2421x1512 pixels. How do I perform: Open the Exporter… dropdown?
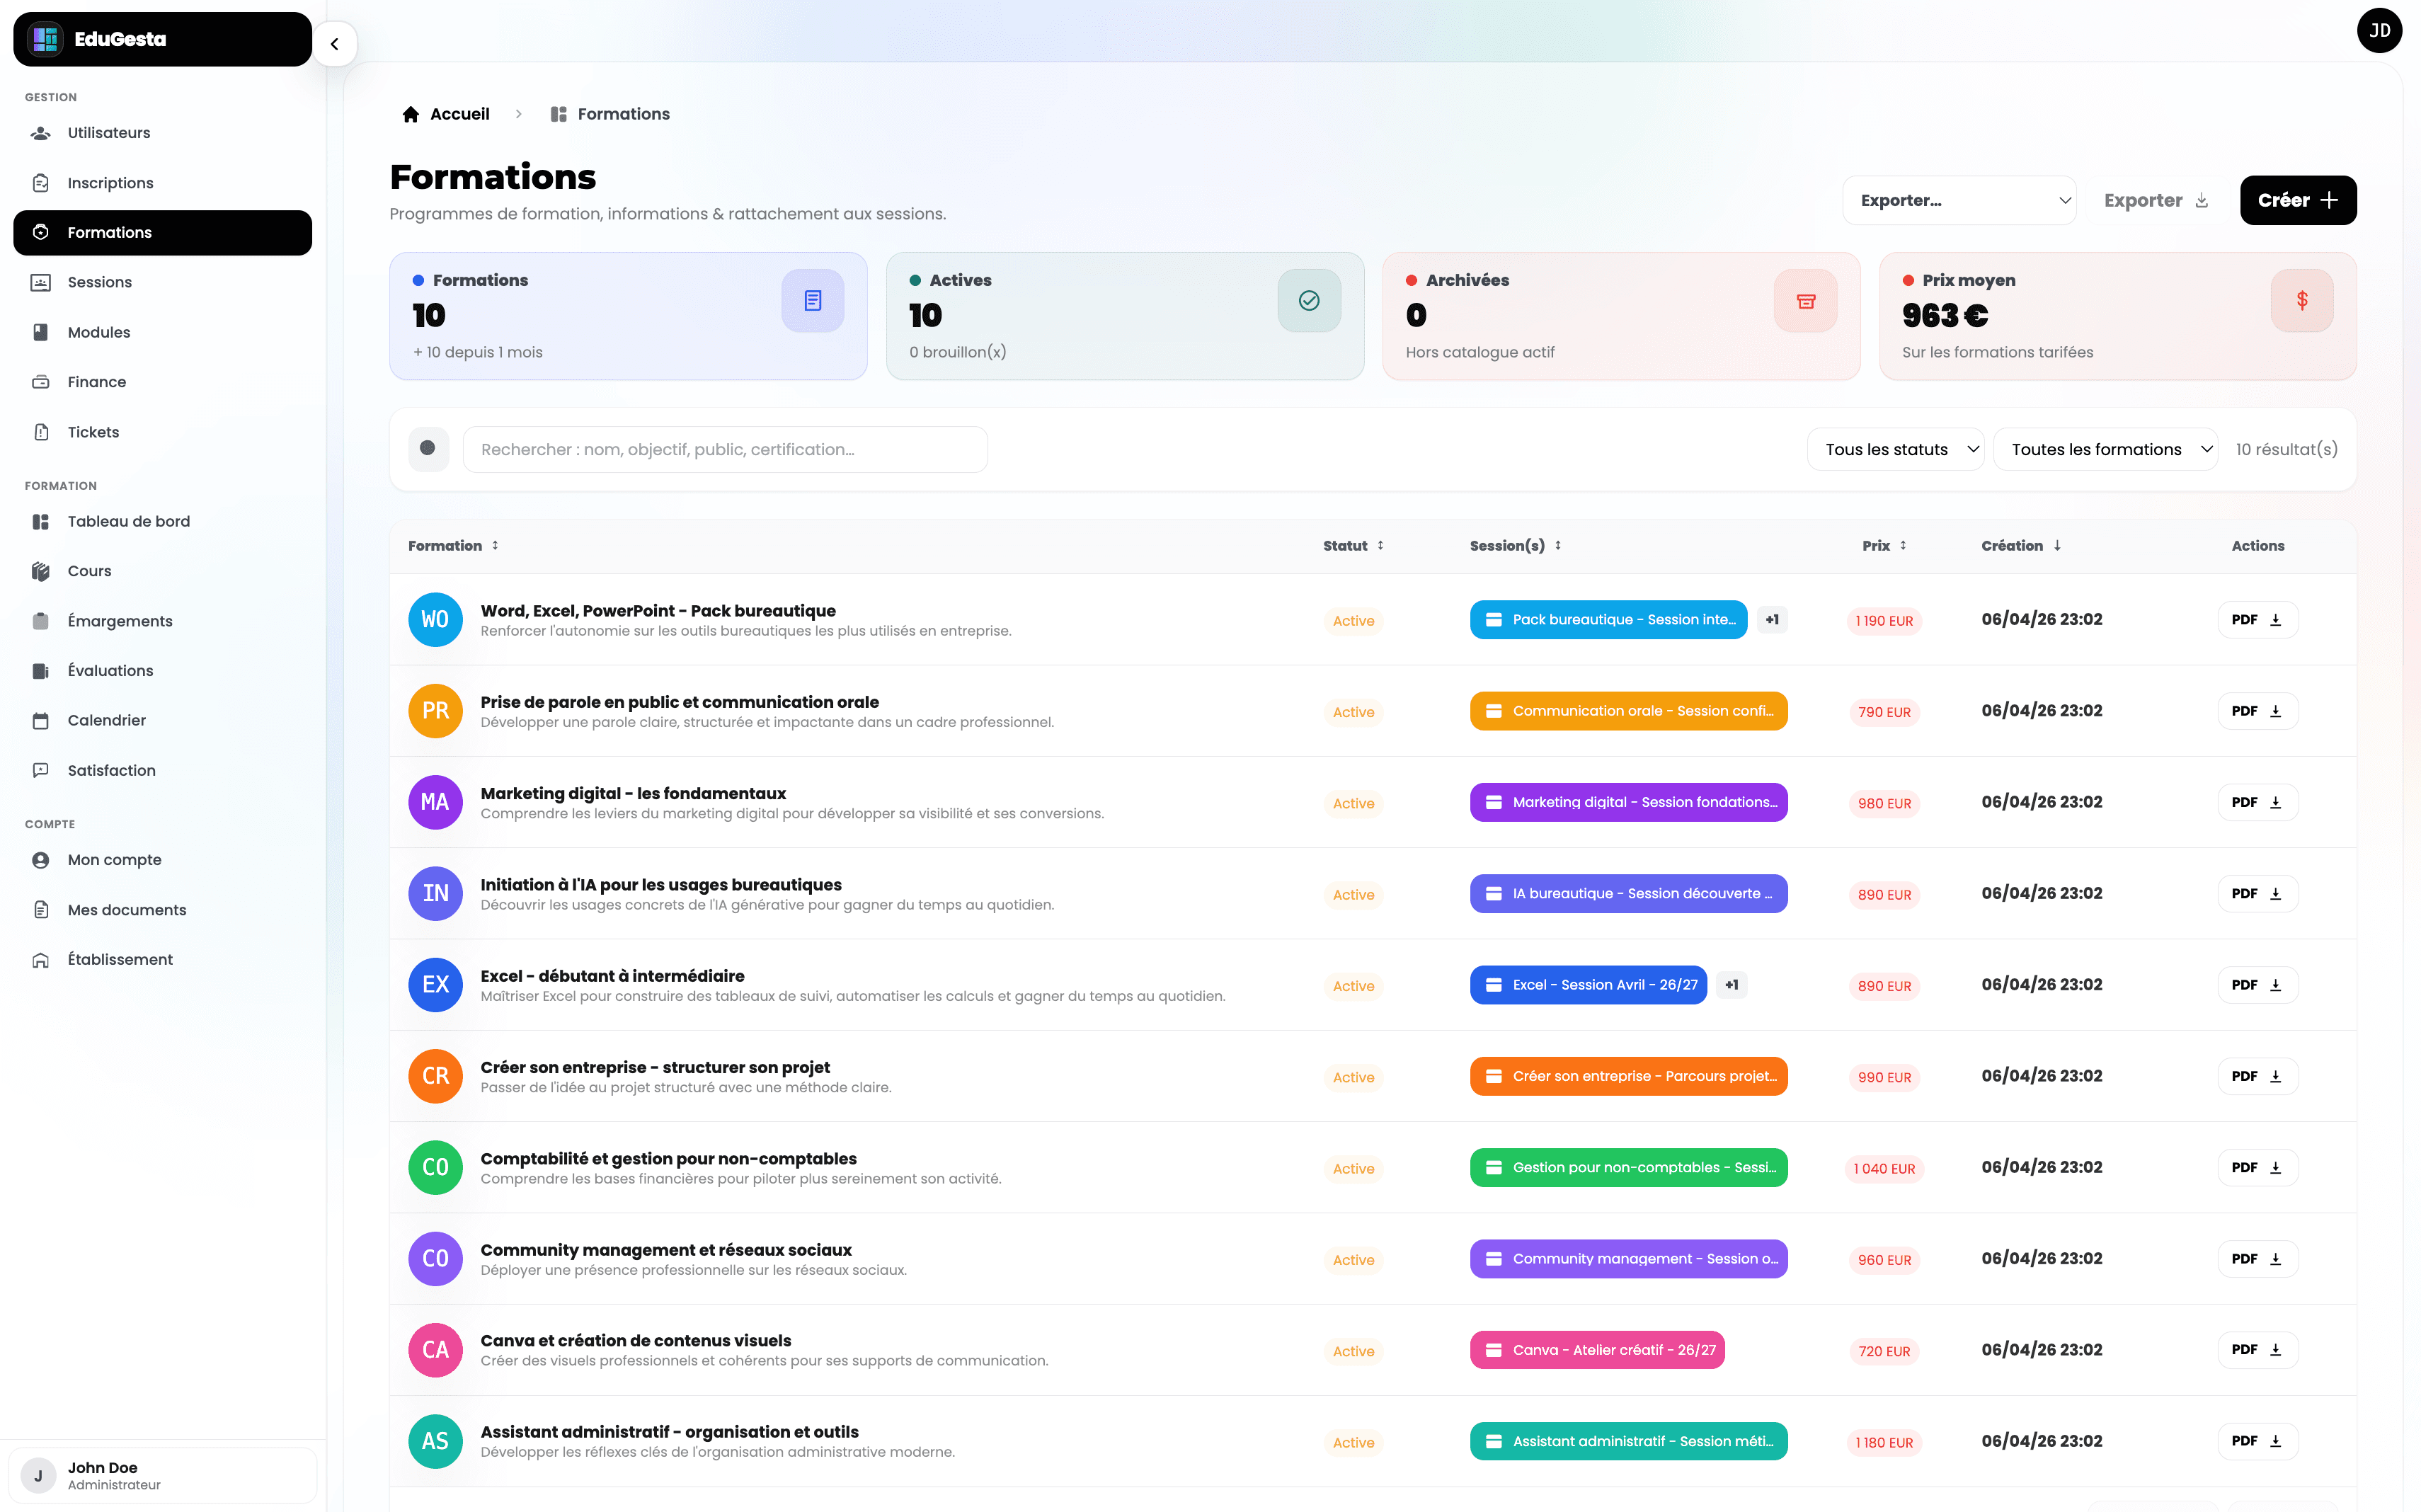coord(1958,201)
